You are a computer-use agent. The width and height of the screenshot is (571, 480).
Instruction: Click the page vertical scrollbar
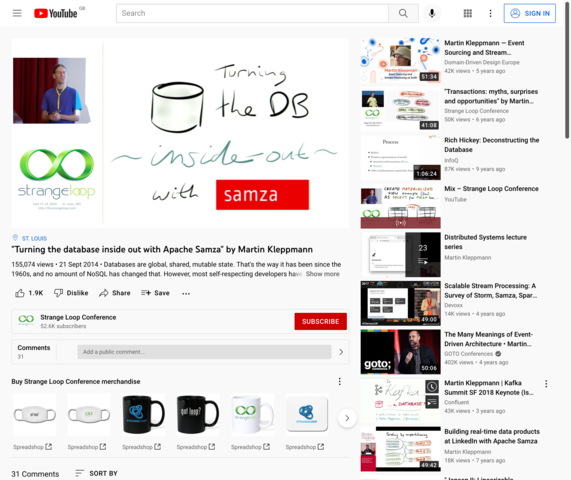[567, 69]
